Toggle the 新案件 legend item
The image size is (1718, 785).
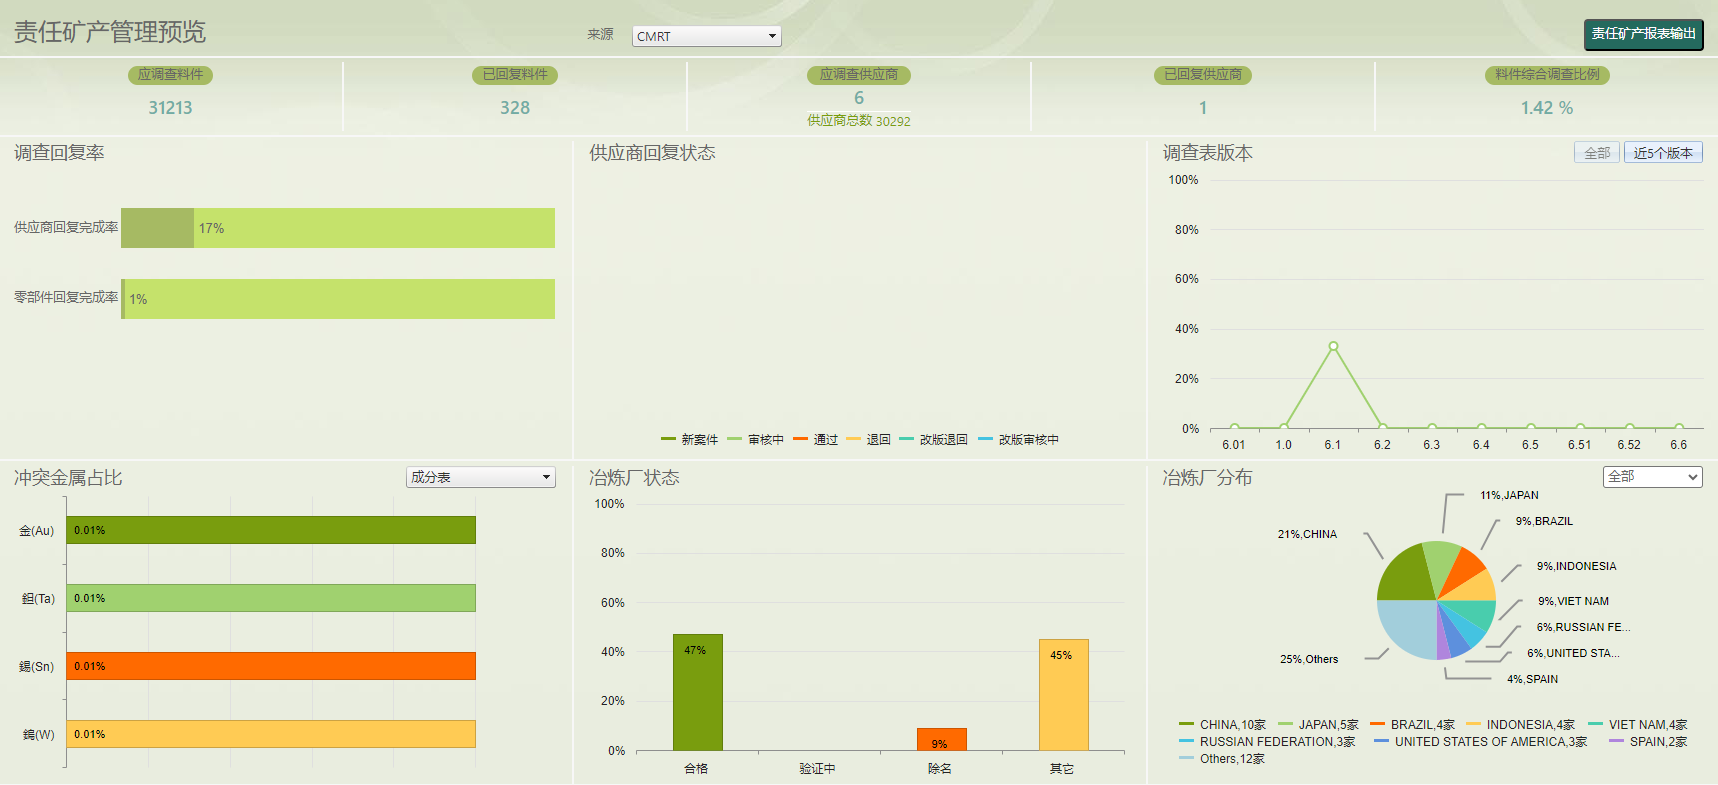(689, 439)
